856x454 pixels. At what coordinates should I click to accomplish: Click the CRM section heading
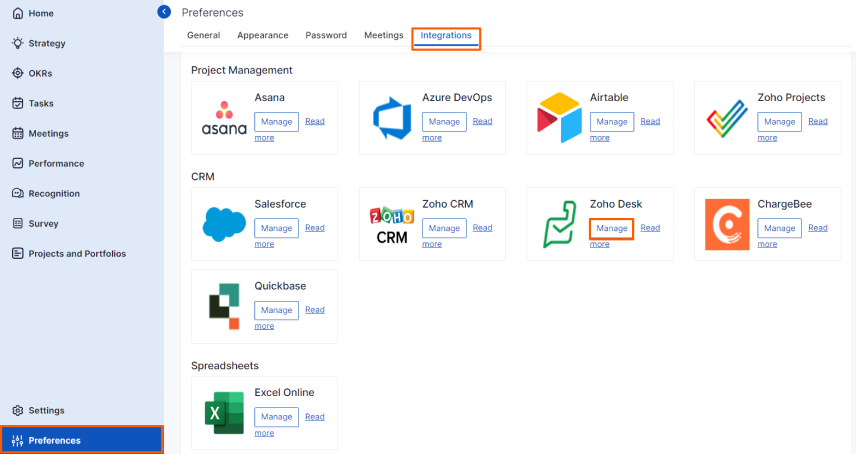pyautogui.click(x=203, y=177)
